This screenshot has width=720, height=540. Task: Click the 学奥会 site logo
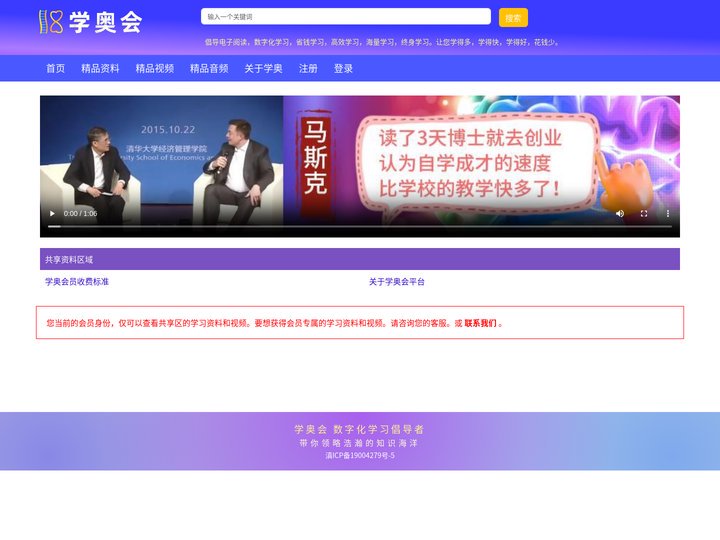click(x=90, y=22)
